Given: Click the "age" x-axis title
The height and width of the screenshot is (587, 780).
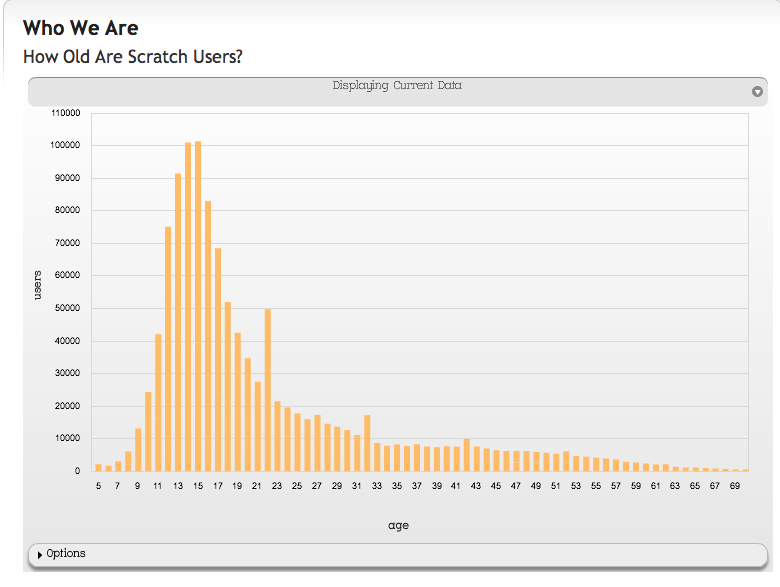Looking at the screenshot, I should (x=398, y=525).
